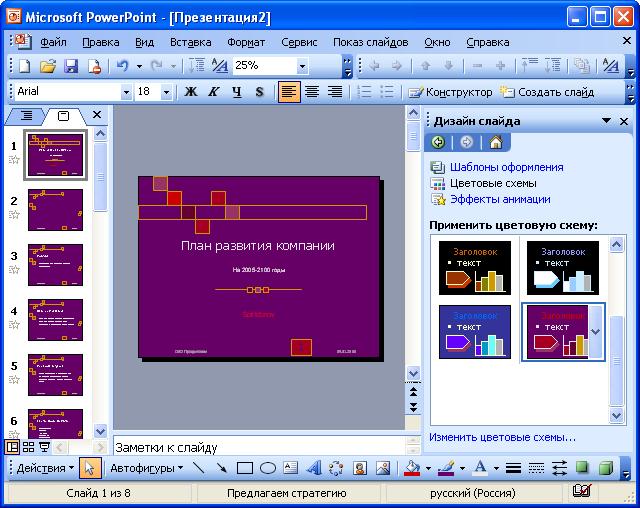This screenshot has width=640, height=508.
Task: Open the font size 18 dropdown
Action: 166,92
